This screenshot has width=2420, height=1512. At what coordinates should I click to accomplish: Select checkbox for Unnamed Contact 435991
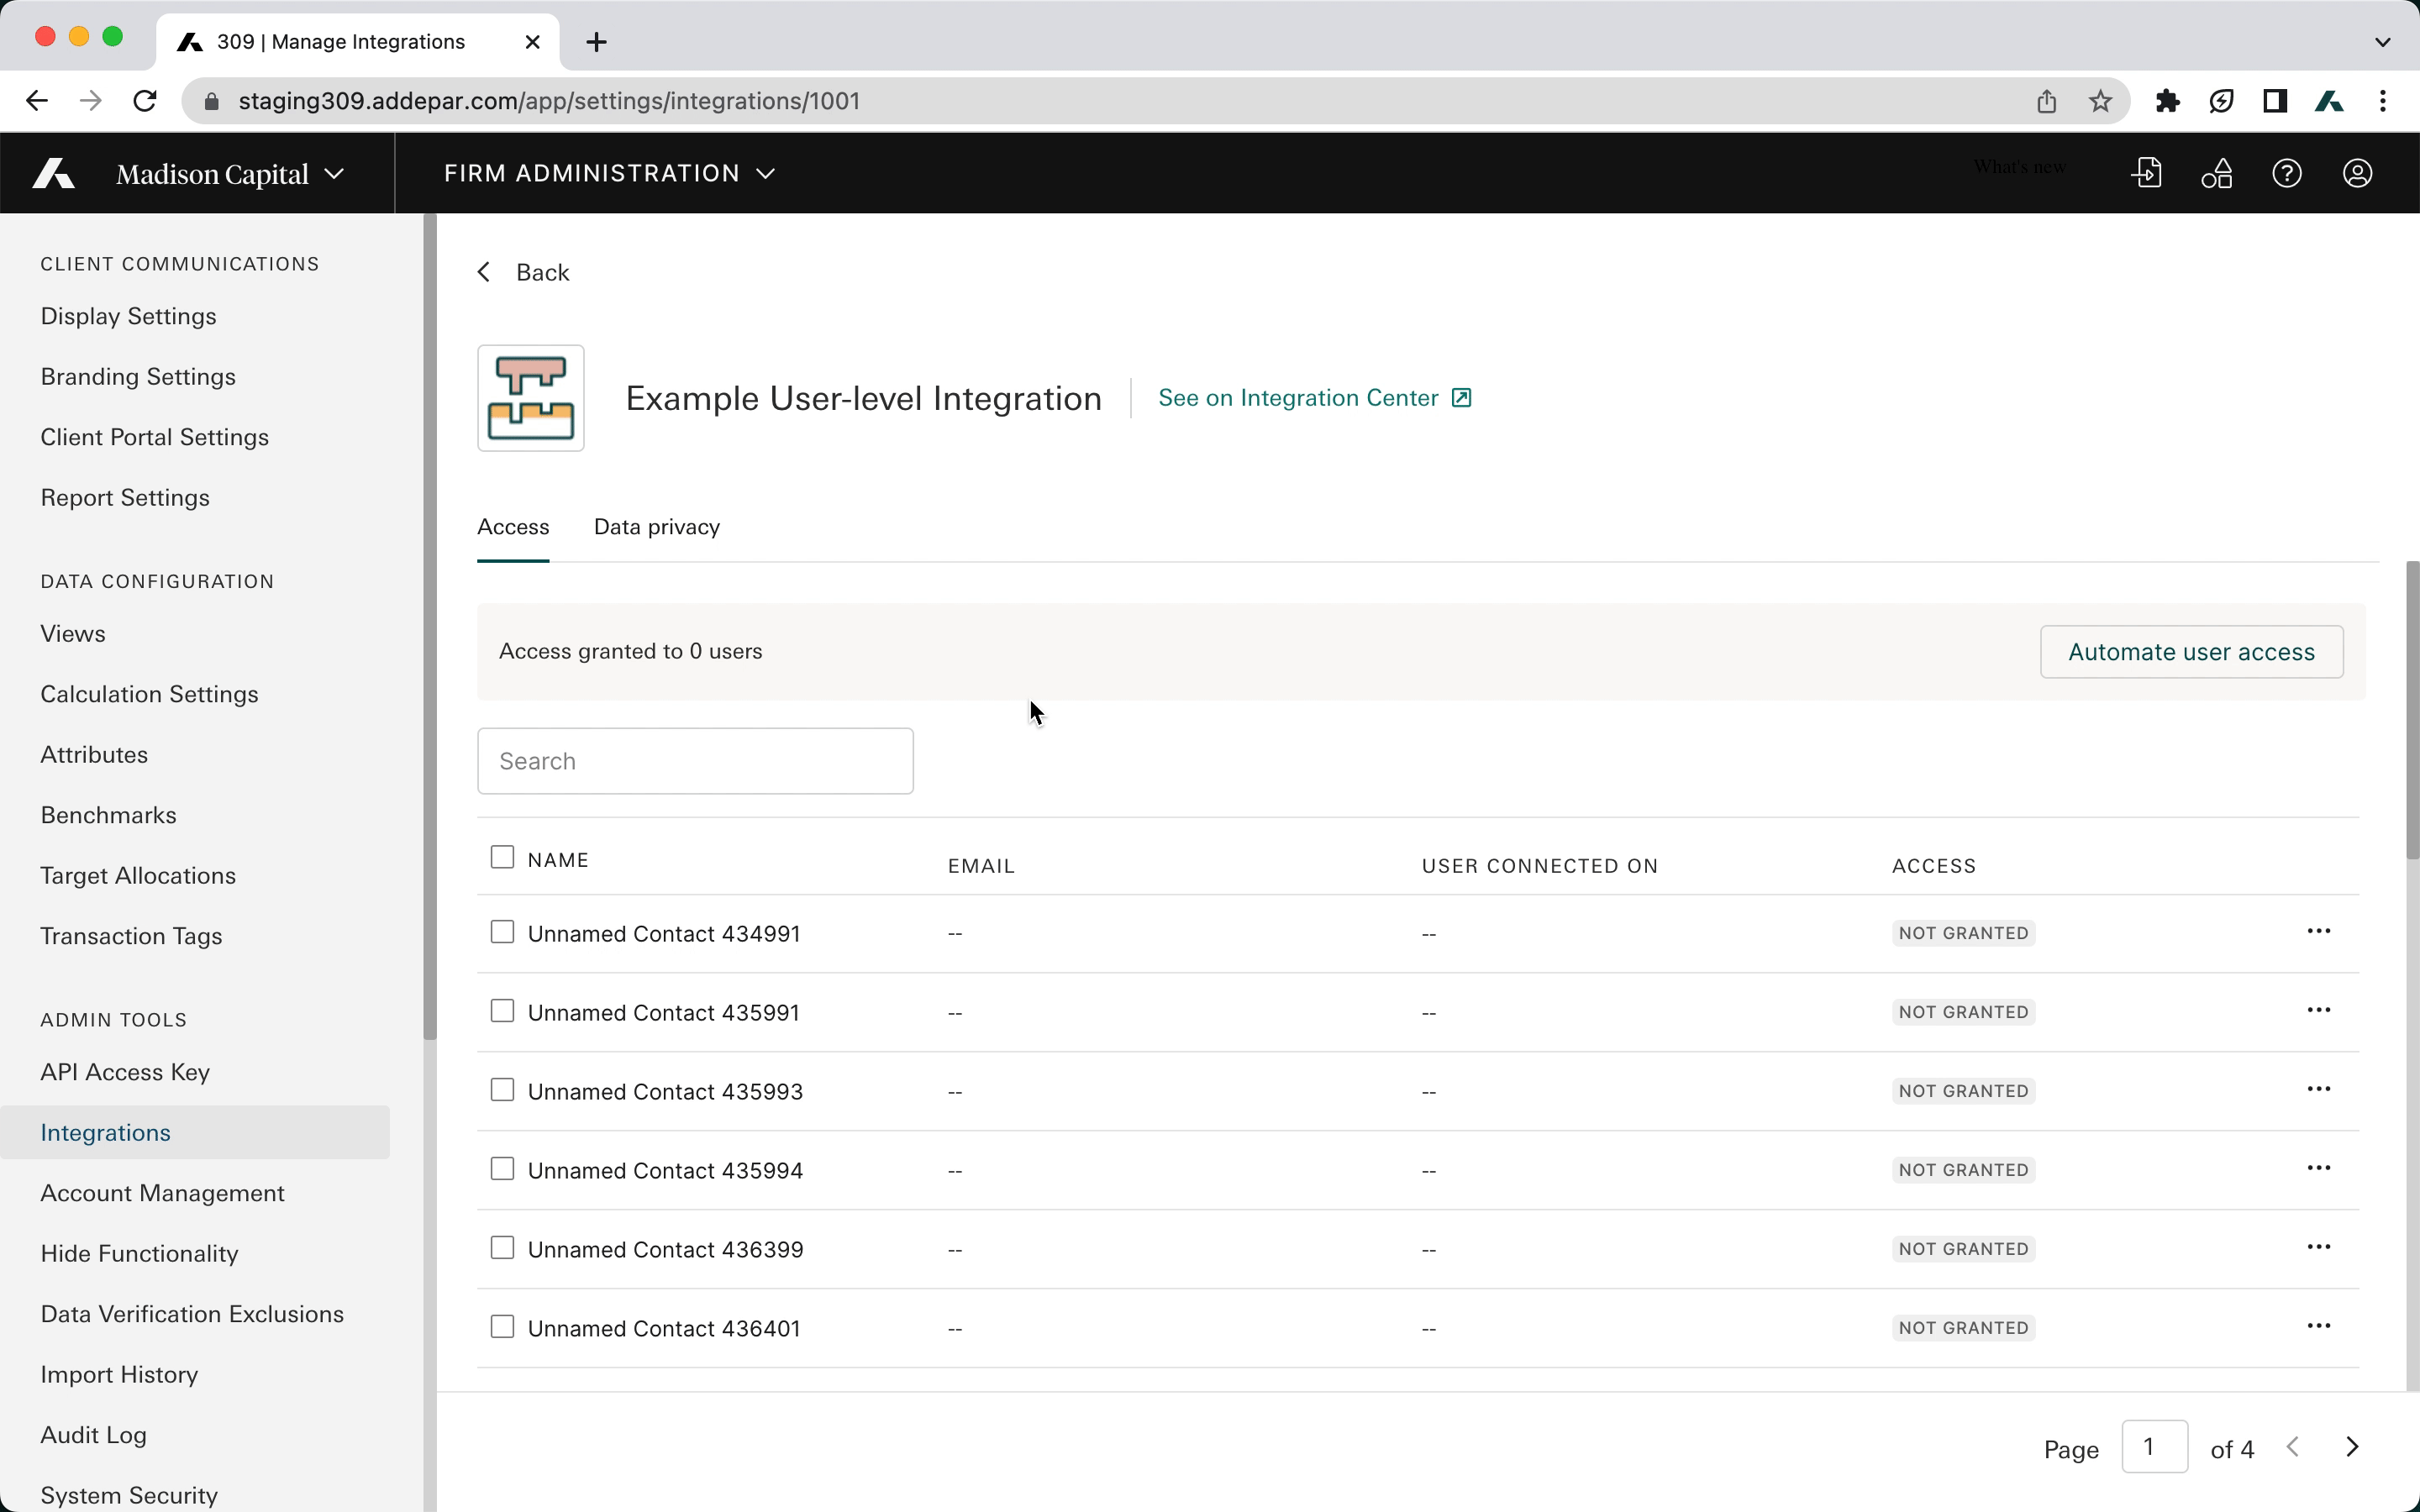pyautogui.click(x=502, y=1011)
